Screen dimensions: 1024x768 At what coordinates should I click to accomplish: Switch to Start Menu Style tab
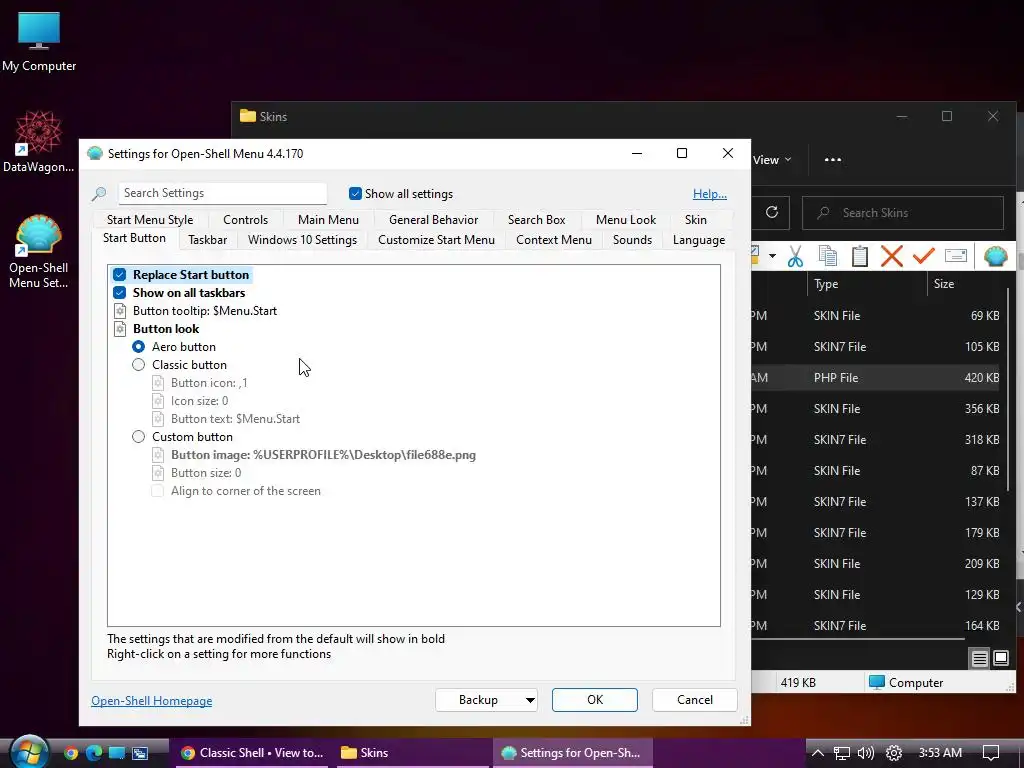pyautogui.click(x=150, y=220)
